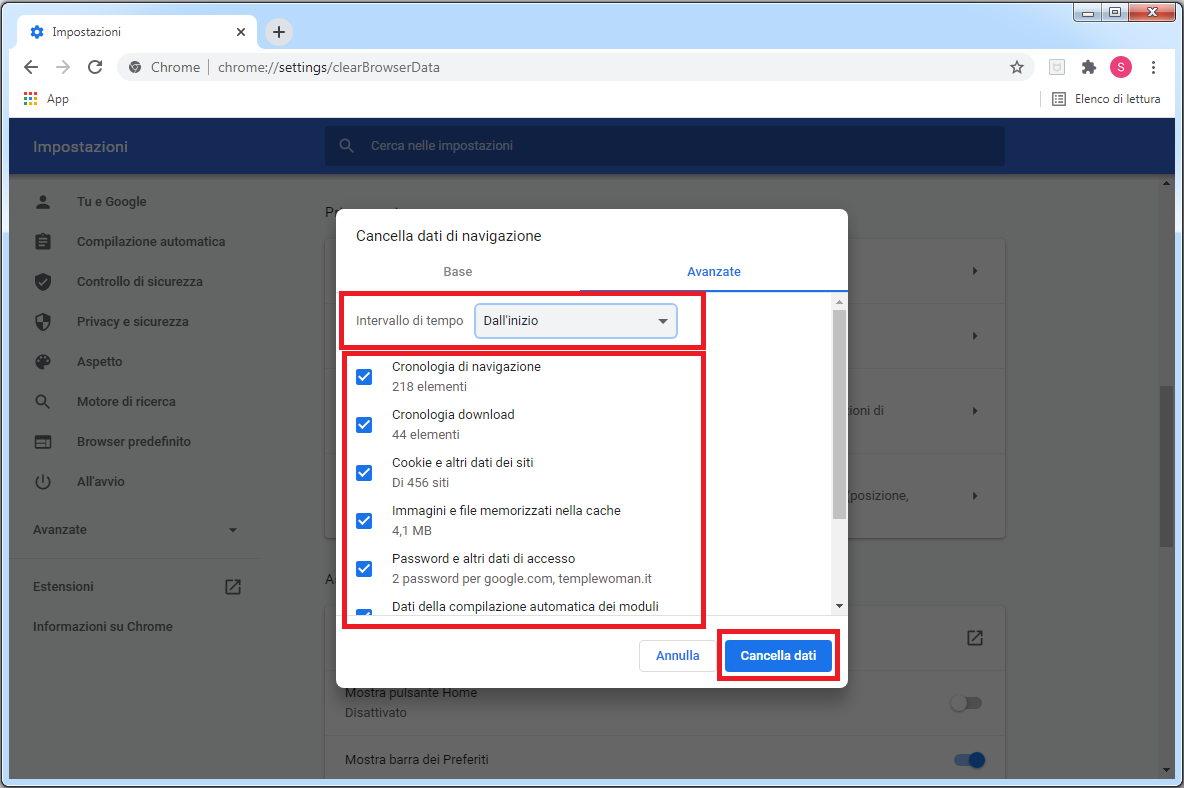Click the Annulla button
Viewport: 1184px width, 788px height.
click(677, 656)
